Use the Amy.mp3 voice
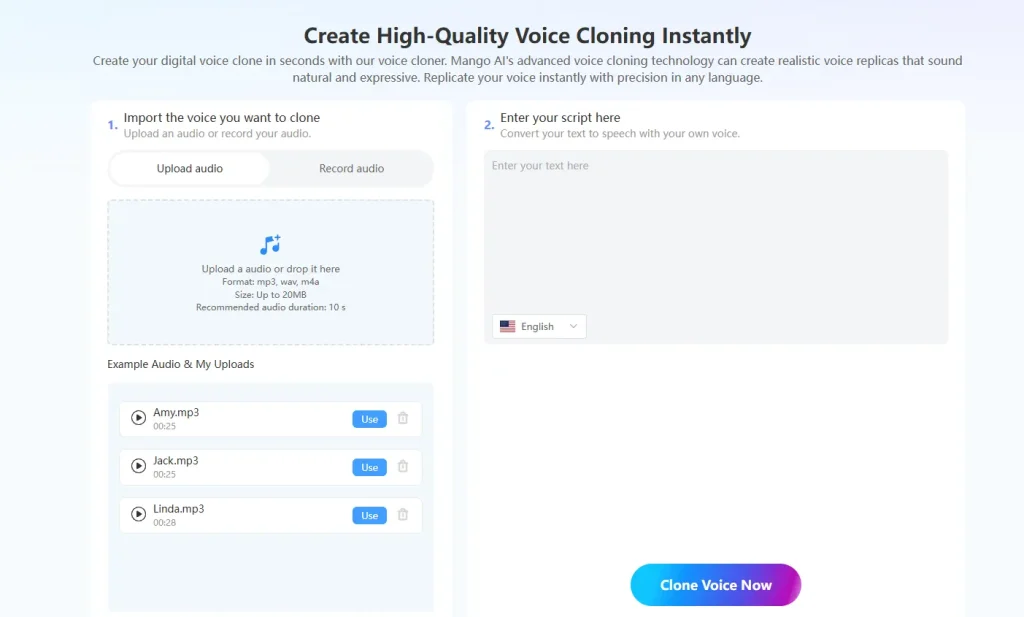This screenshot has width=1024, height=617. tap(369, 418)
